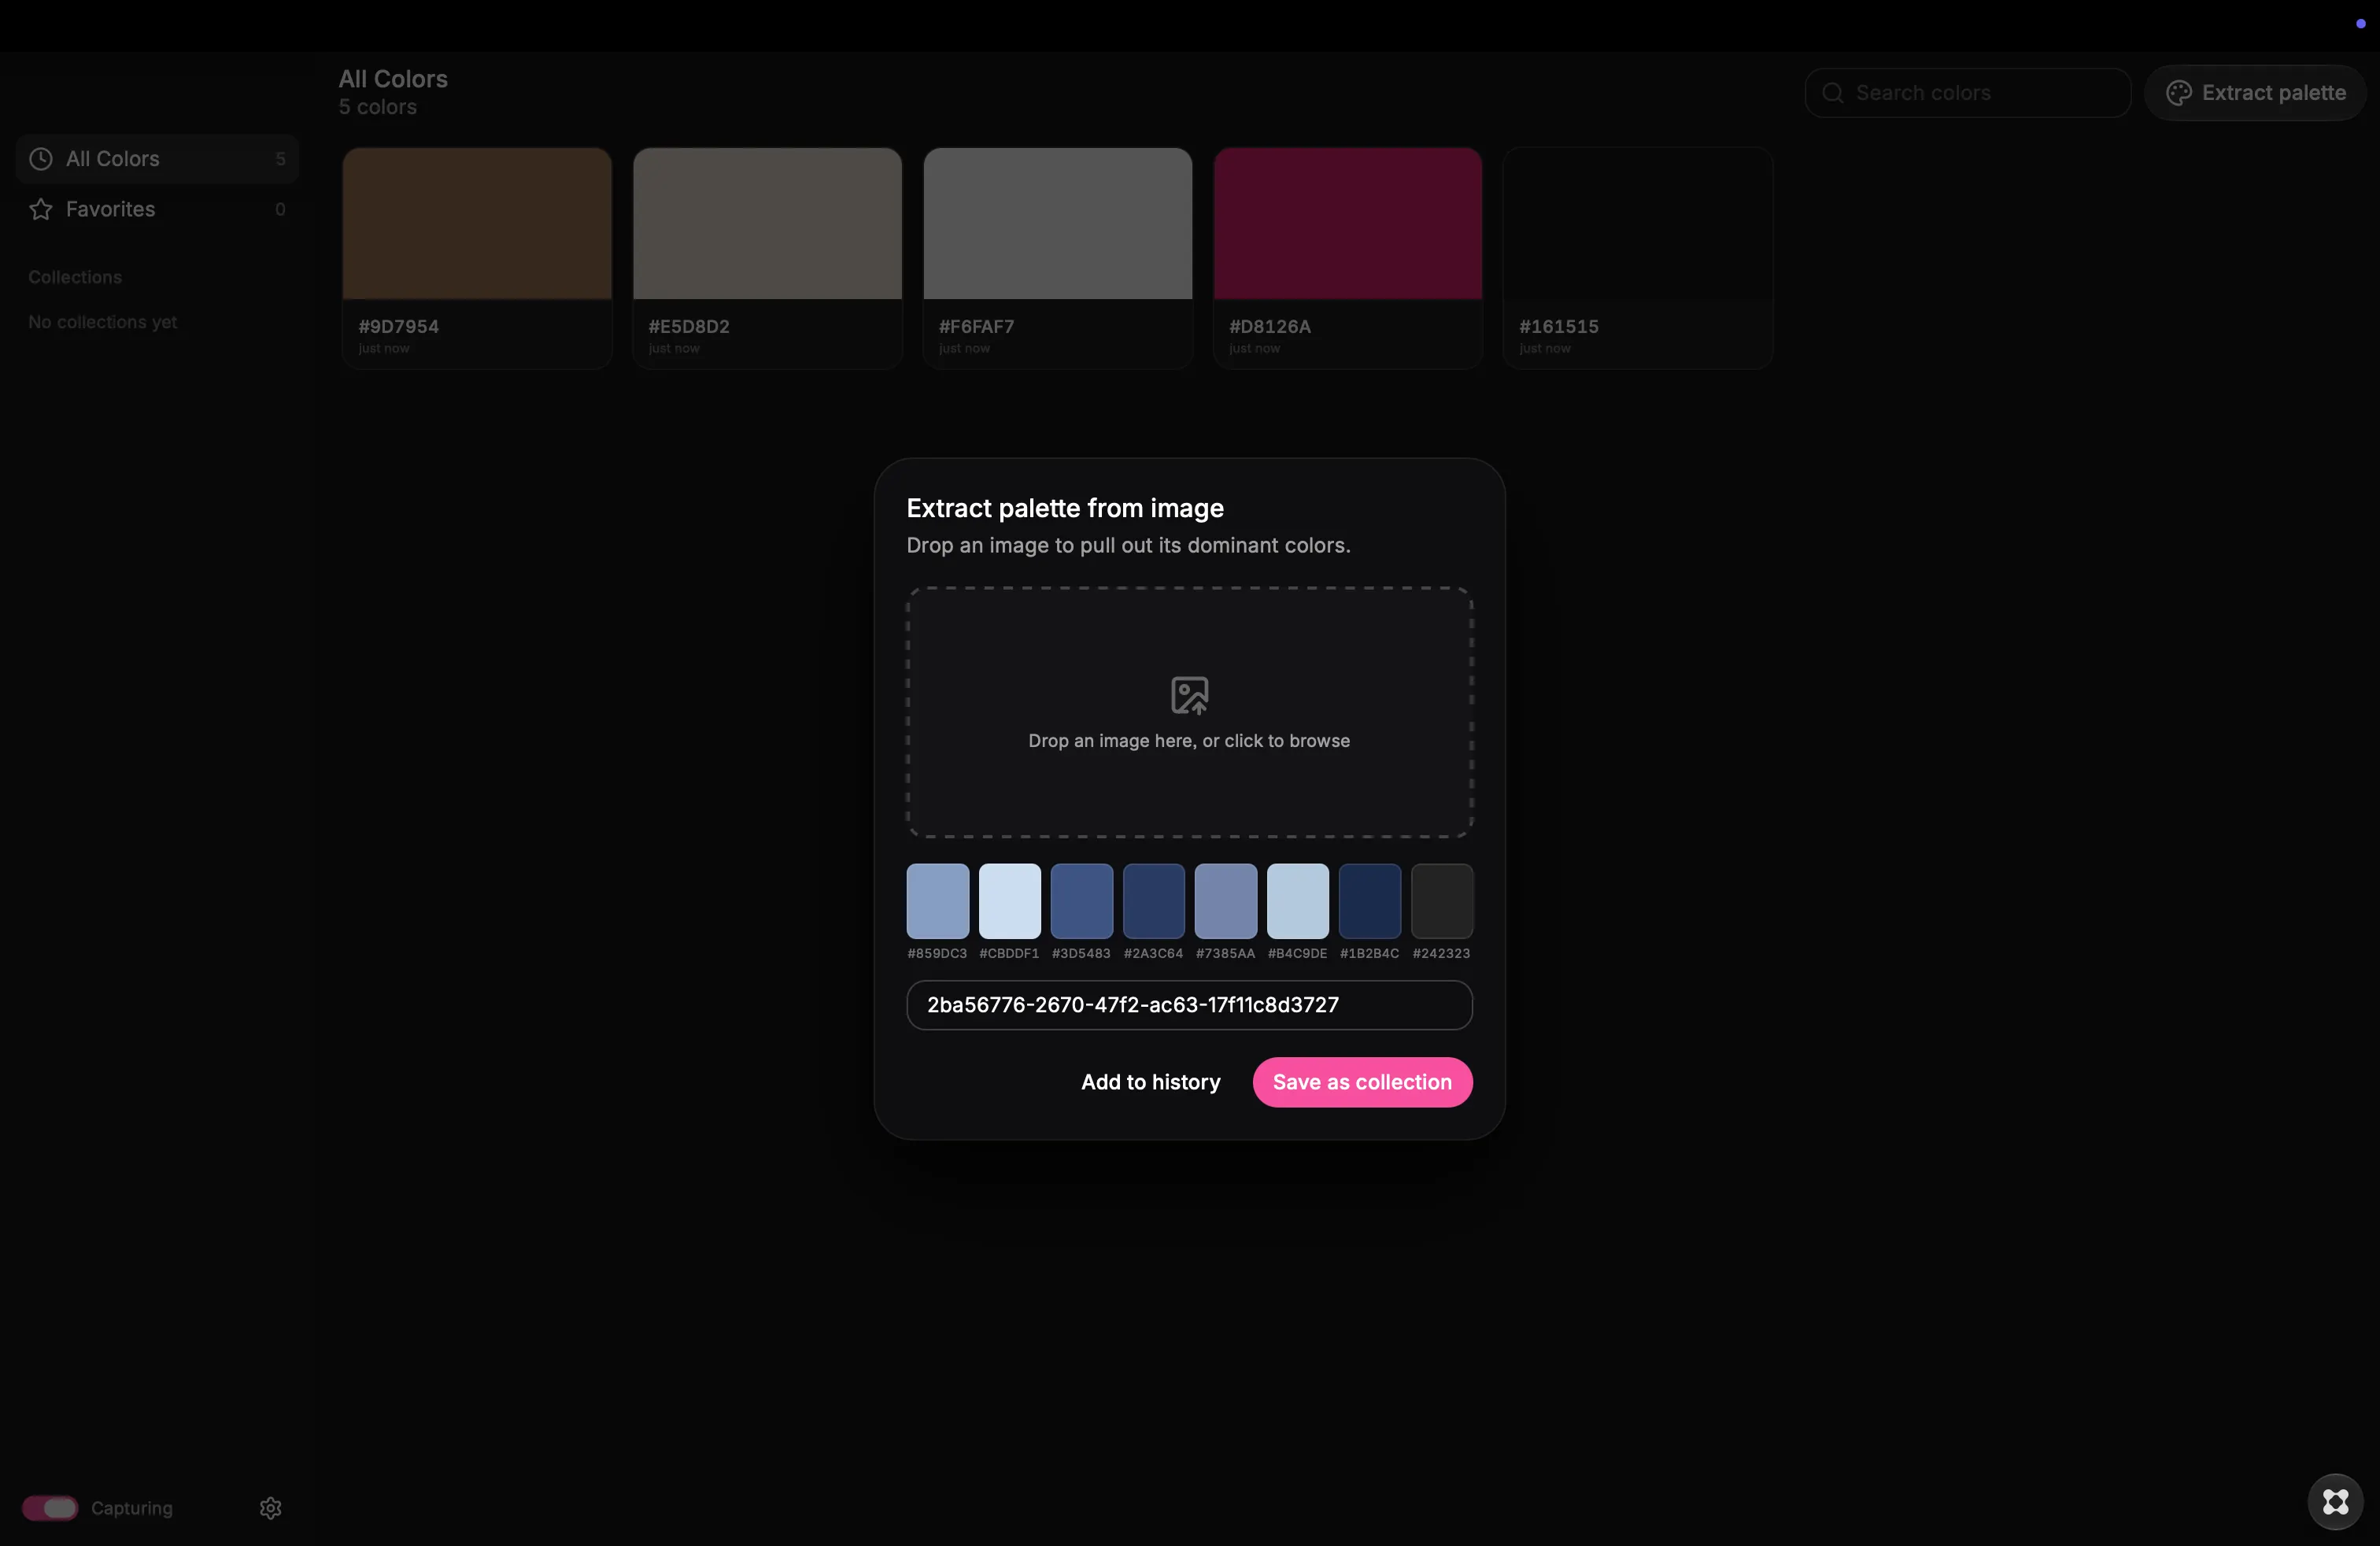The height and width of the screenshot is (1546, 2380).
Task: Open the #F6FAF7 color card
Action: (1057, 258)
